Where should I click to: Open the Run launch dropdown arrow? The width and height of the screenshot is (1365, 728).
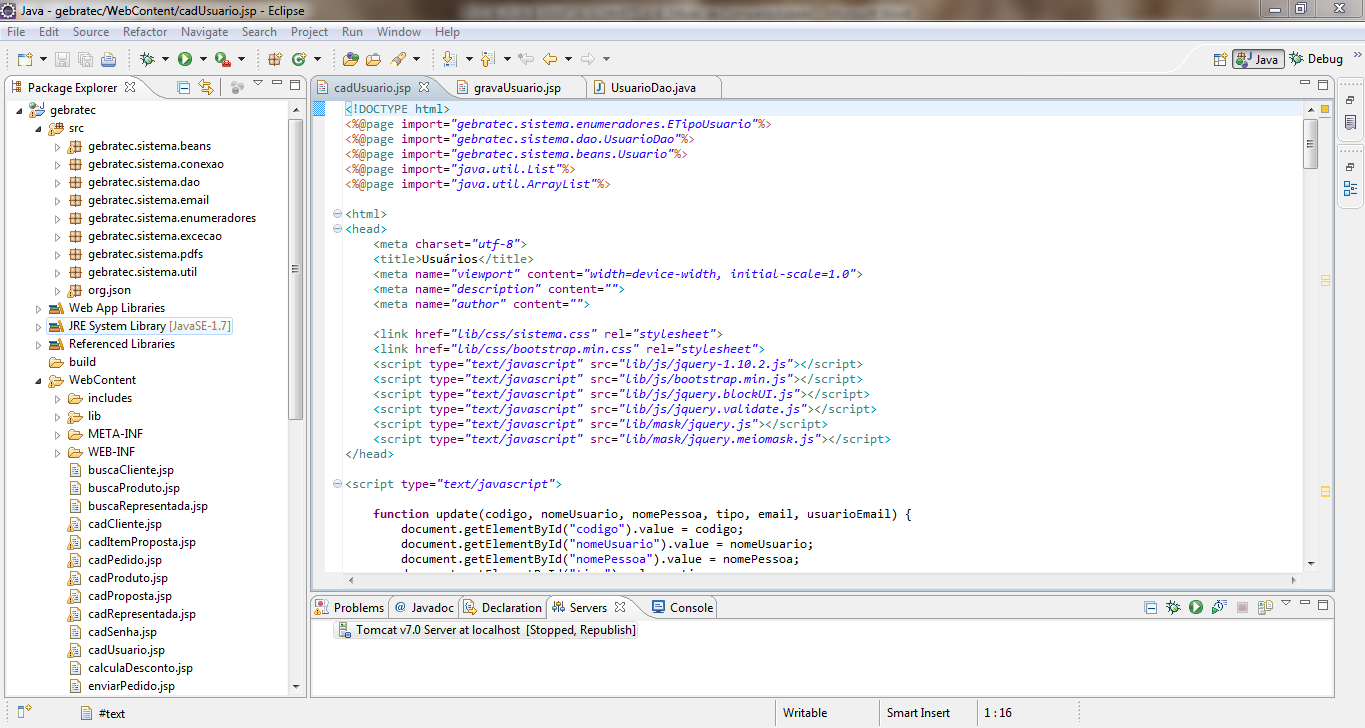pos(202,60)
